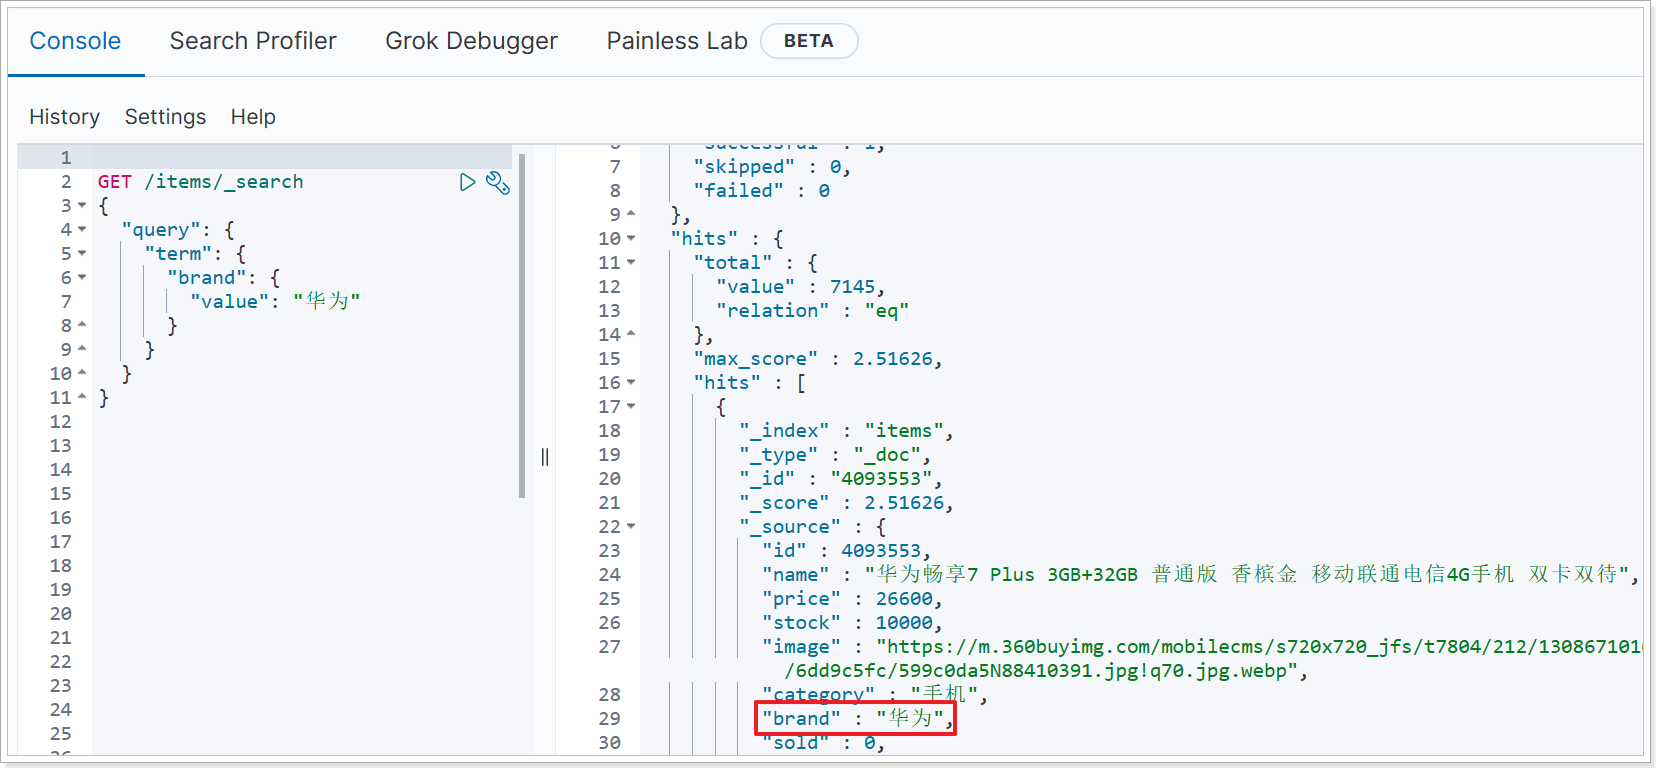
Task: Open the Painless Lab tab
Action: point(677,41)
